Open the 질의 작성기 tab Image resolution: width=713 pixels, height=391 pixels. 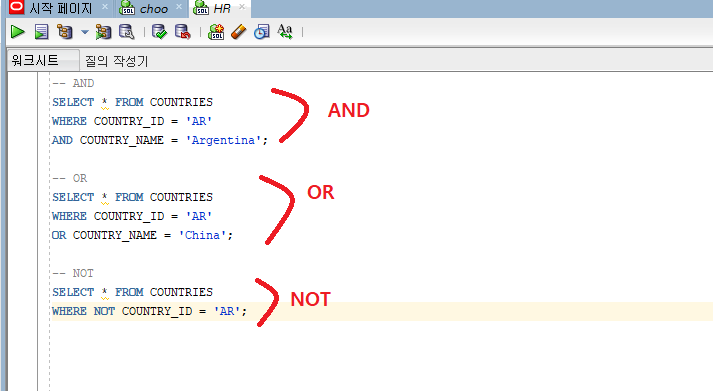pyautogui.click(x=116, y=60)
